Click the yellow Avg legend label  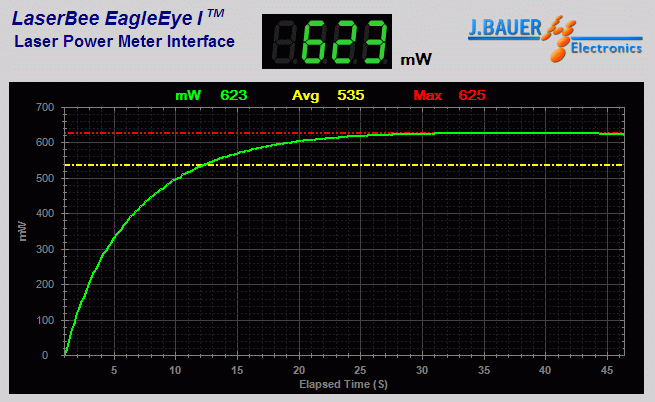point(305,96)
